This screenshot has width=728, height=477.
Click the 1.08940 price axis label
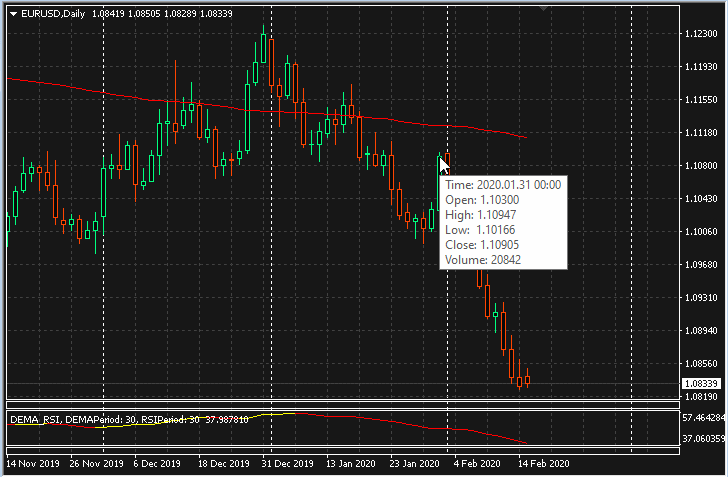[701, 331]
